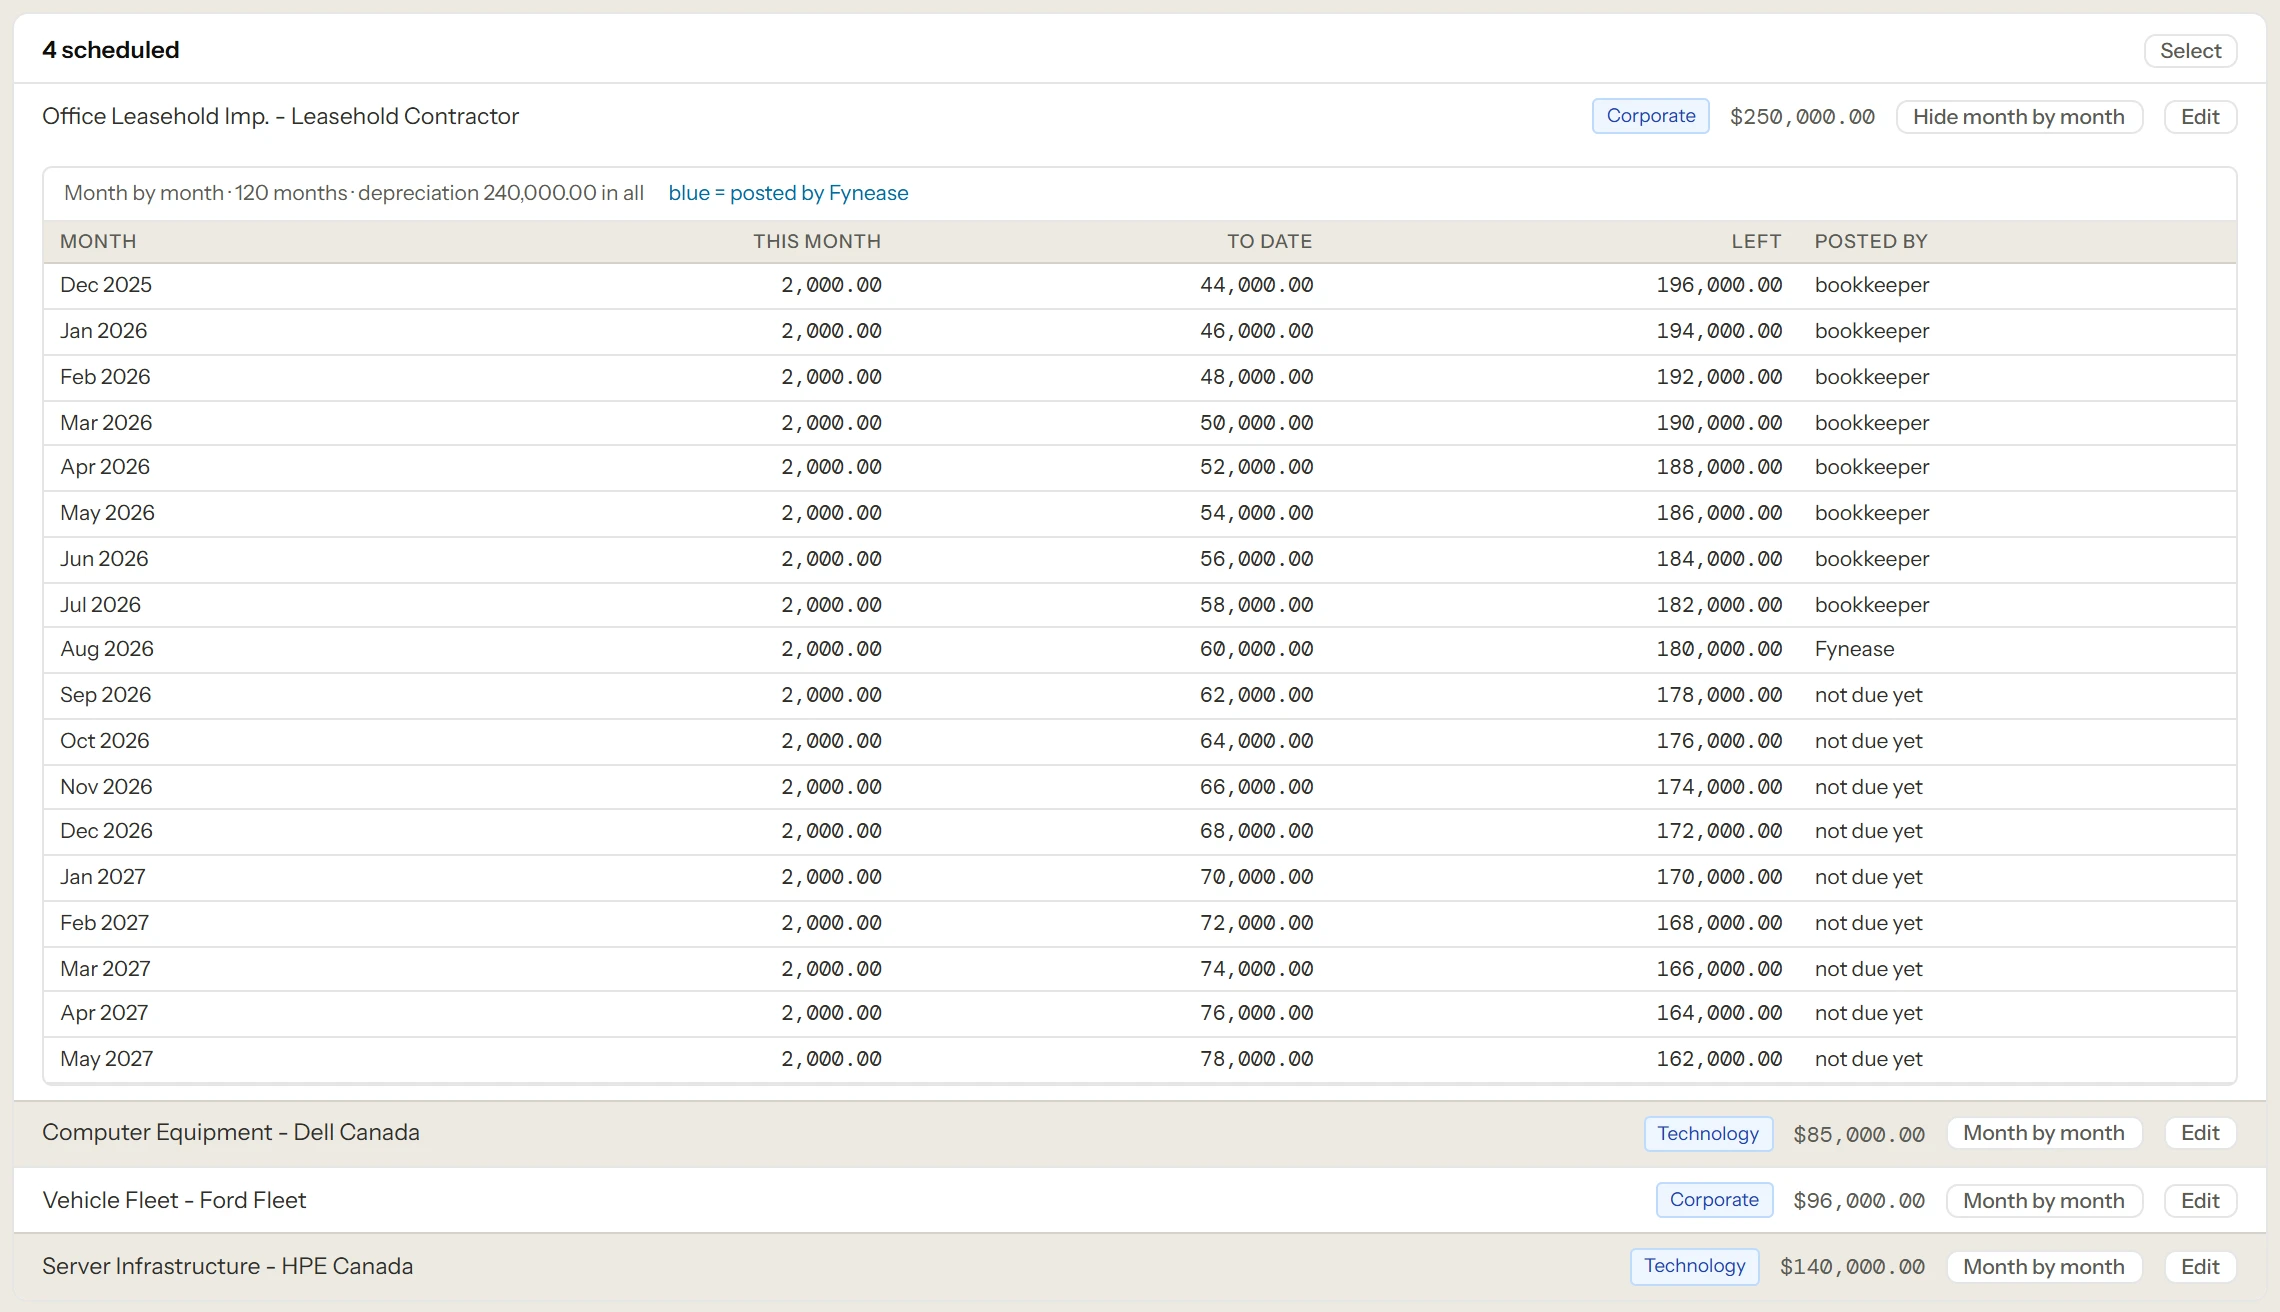2280x1312 pixels.
Task: Click the '4 scheduled' heading
Action: pos(111,50)
